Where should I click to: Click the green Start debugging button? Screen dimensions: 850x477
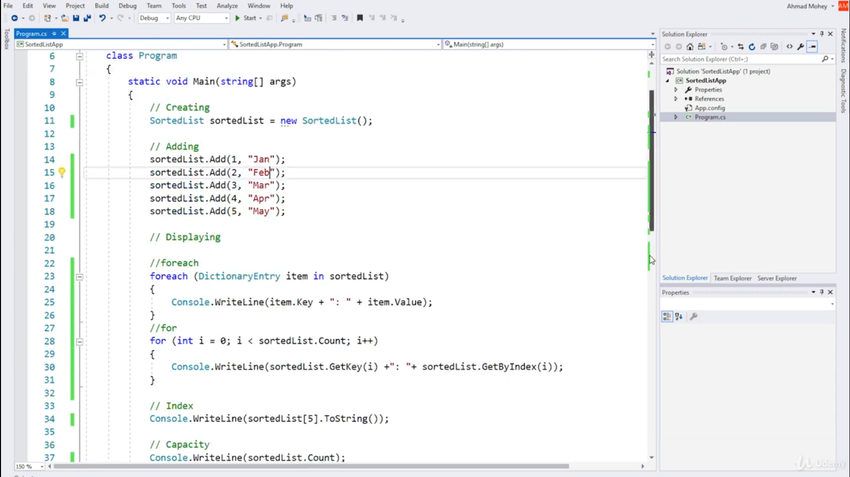246,18
